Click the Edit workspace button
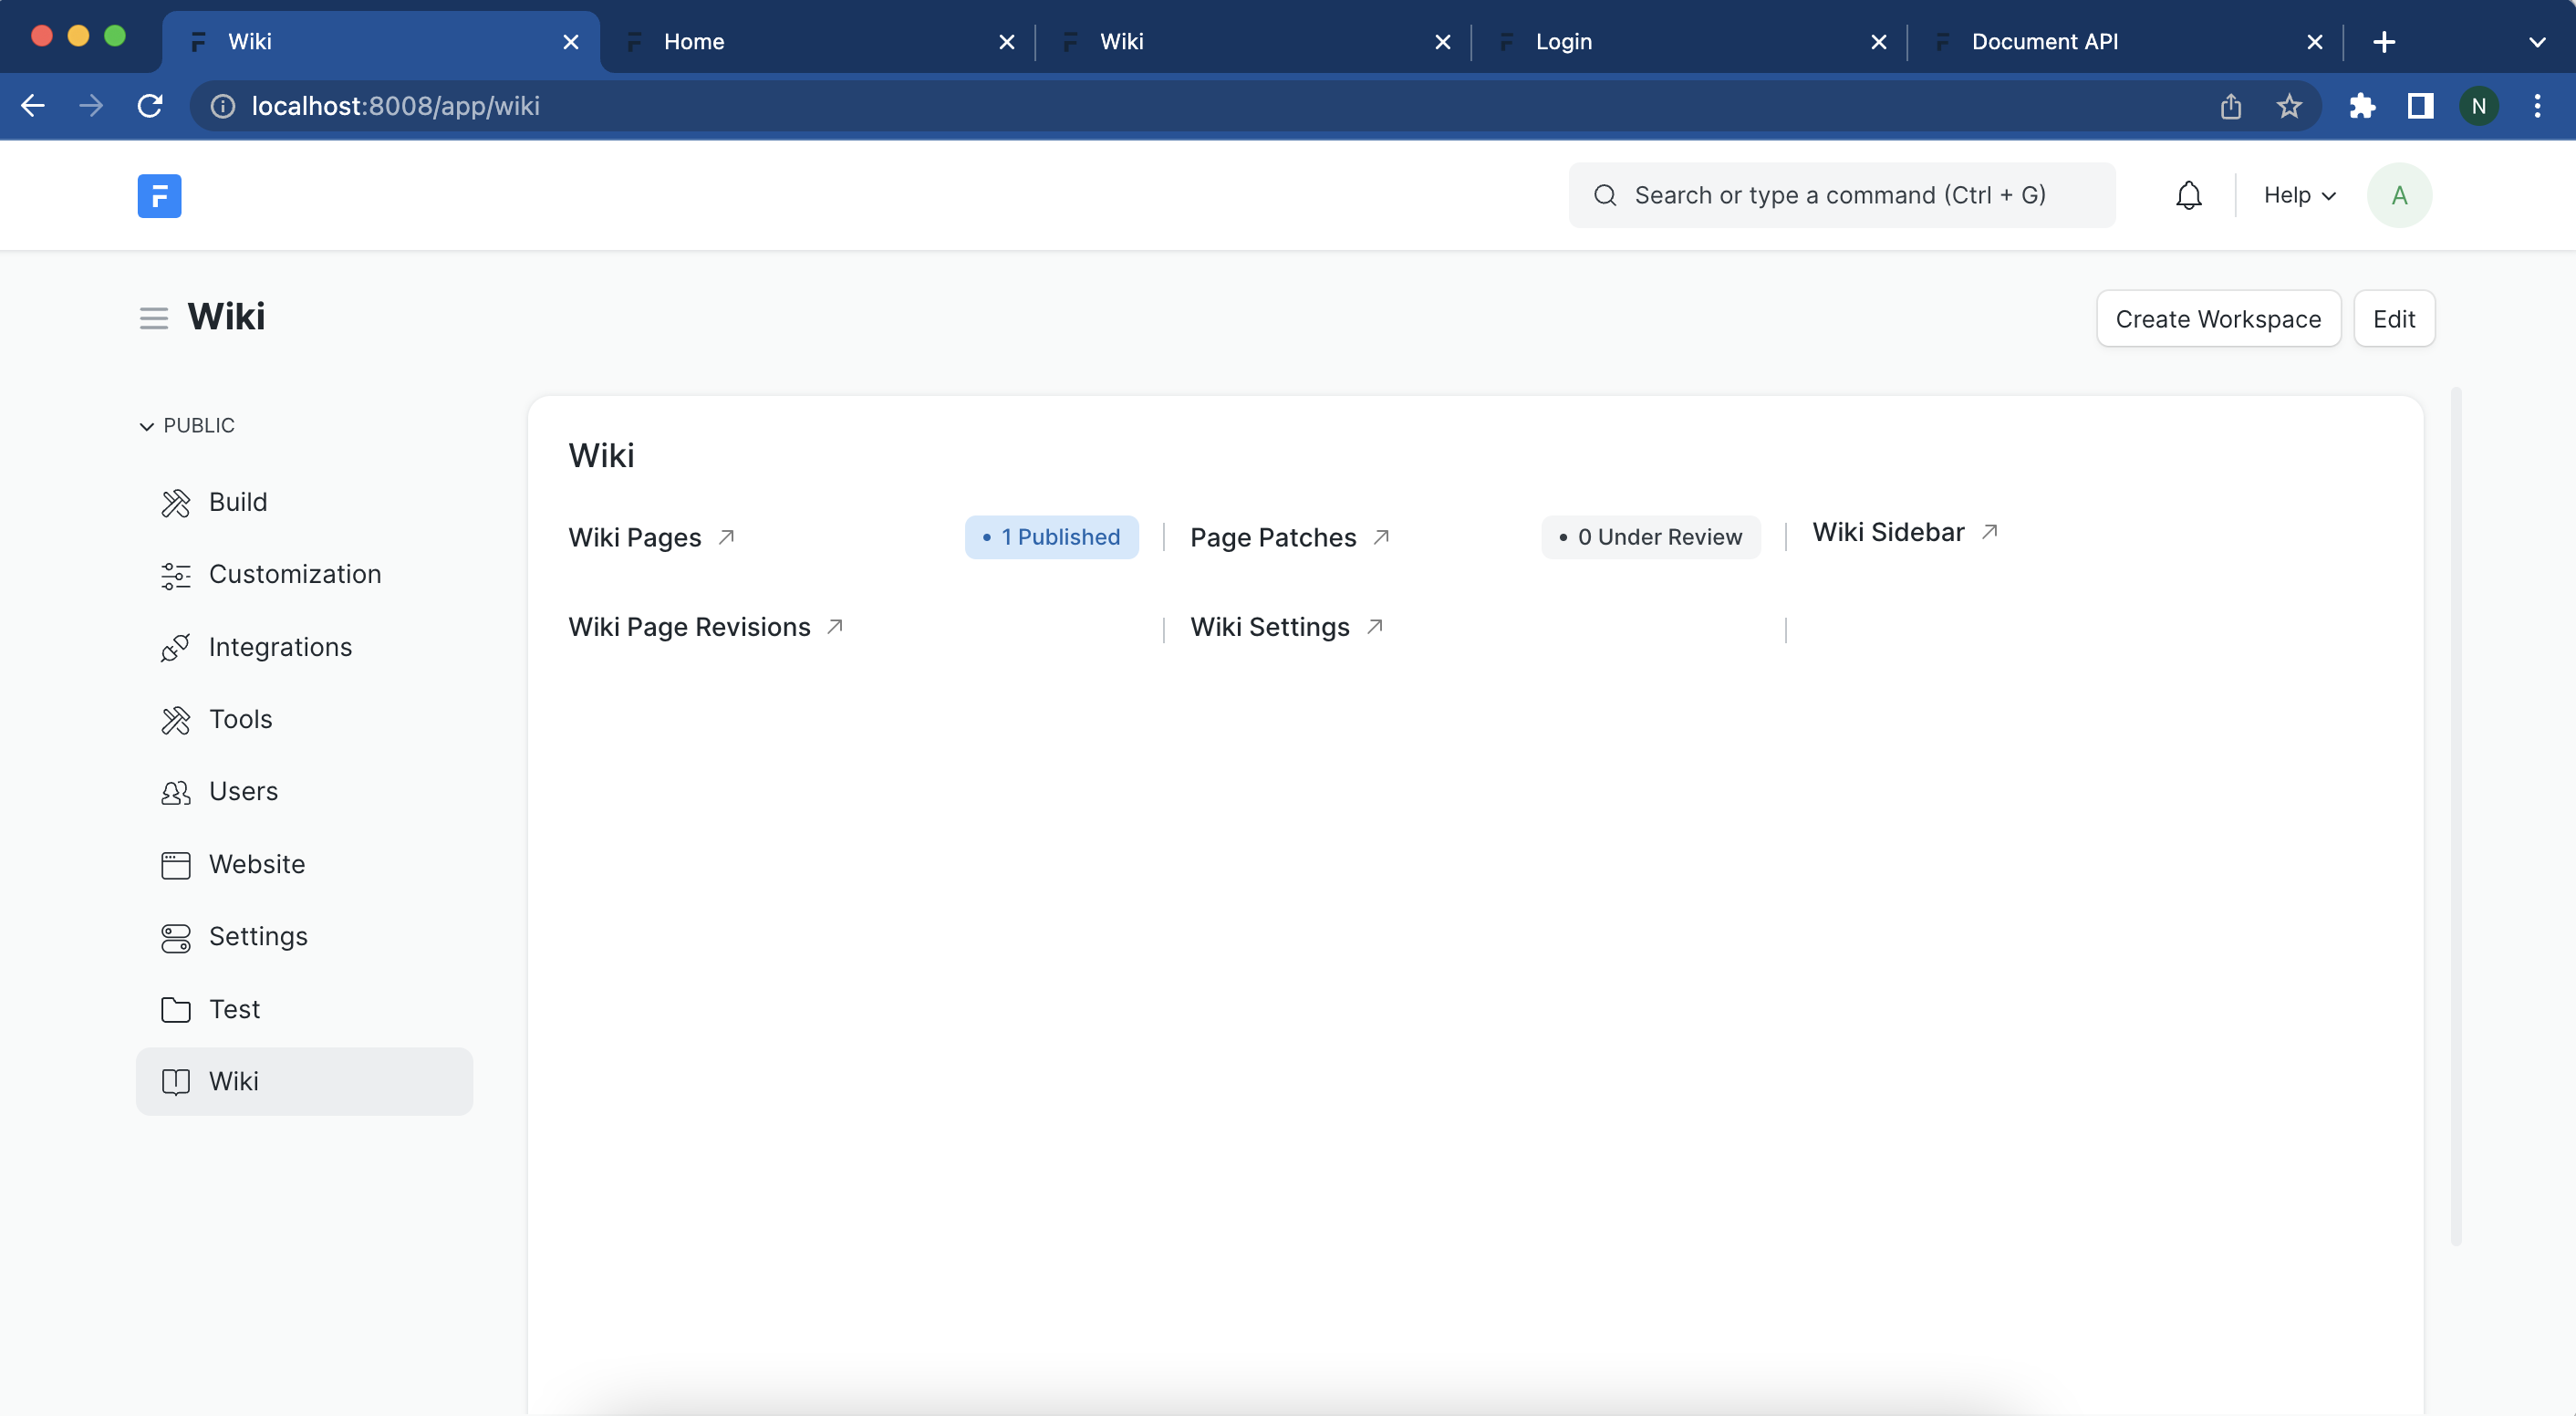This screenshot has width=2576, height=1416. pos(2393,319)
